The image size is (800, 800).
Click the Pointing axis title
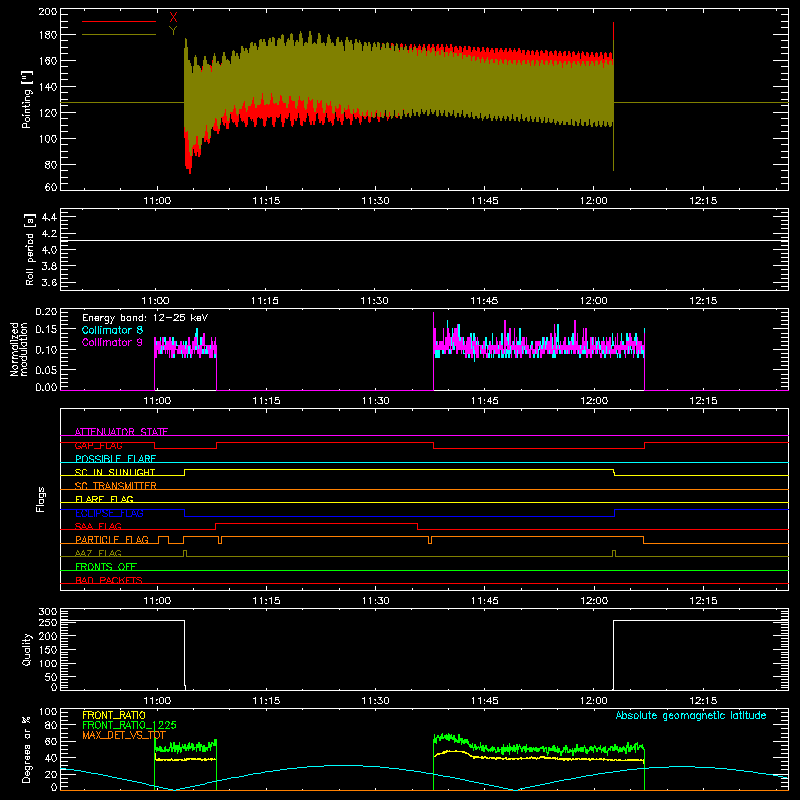click(x=27, y=99)
